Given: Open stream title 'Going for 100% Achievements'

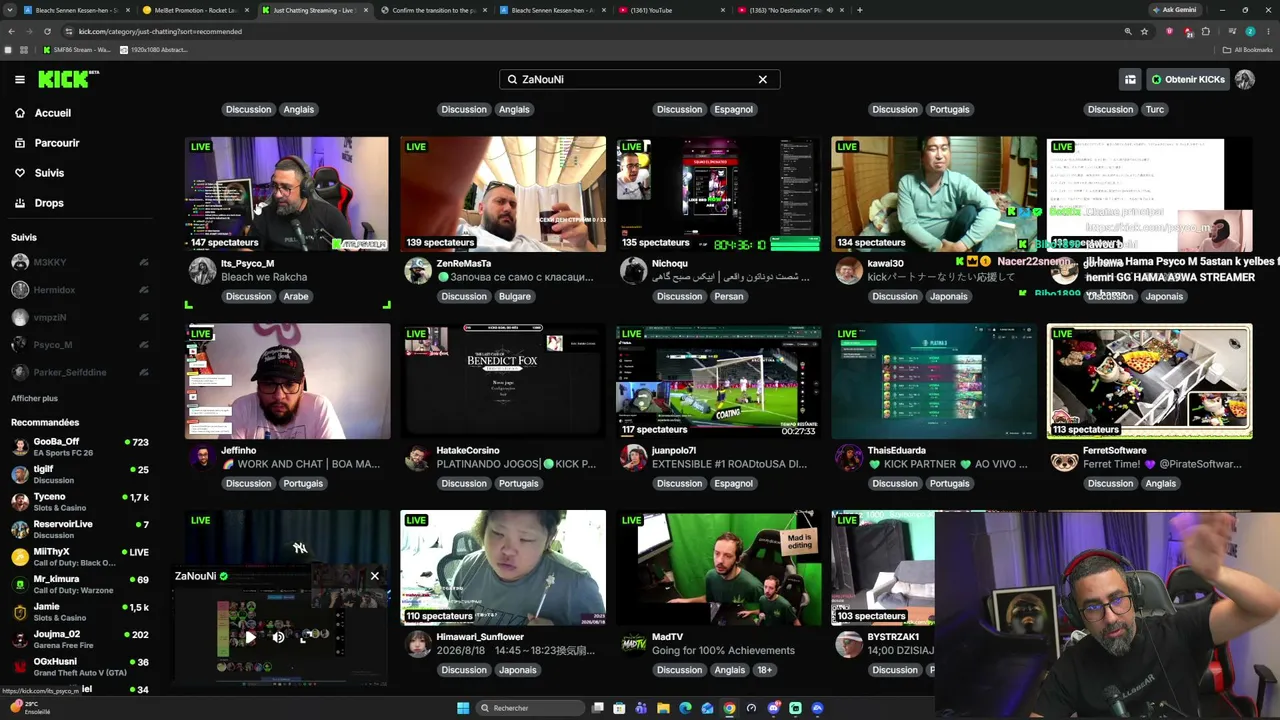Looking at the screenshot, I should tap(723, 651).
